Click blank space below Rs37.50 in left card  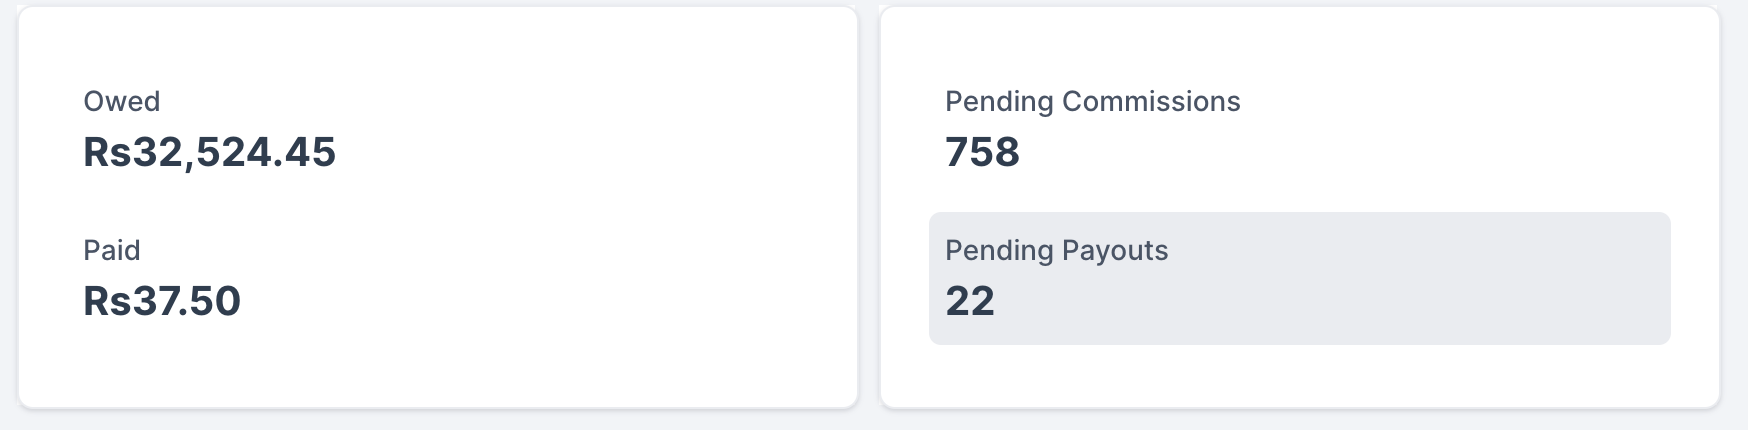tap(300, 365)
